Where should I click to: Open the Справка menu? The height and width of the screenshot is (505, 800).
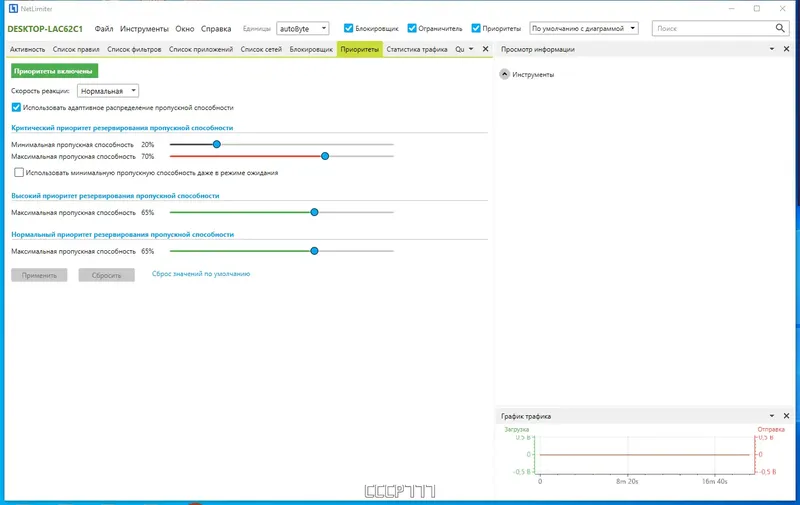216,29
